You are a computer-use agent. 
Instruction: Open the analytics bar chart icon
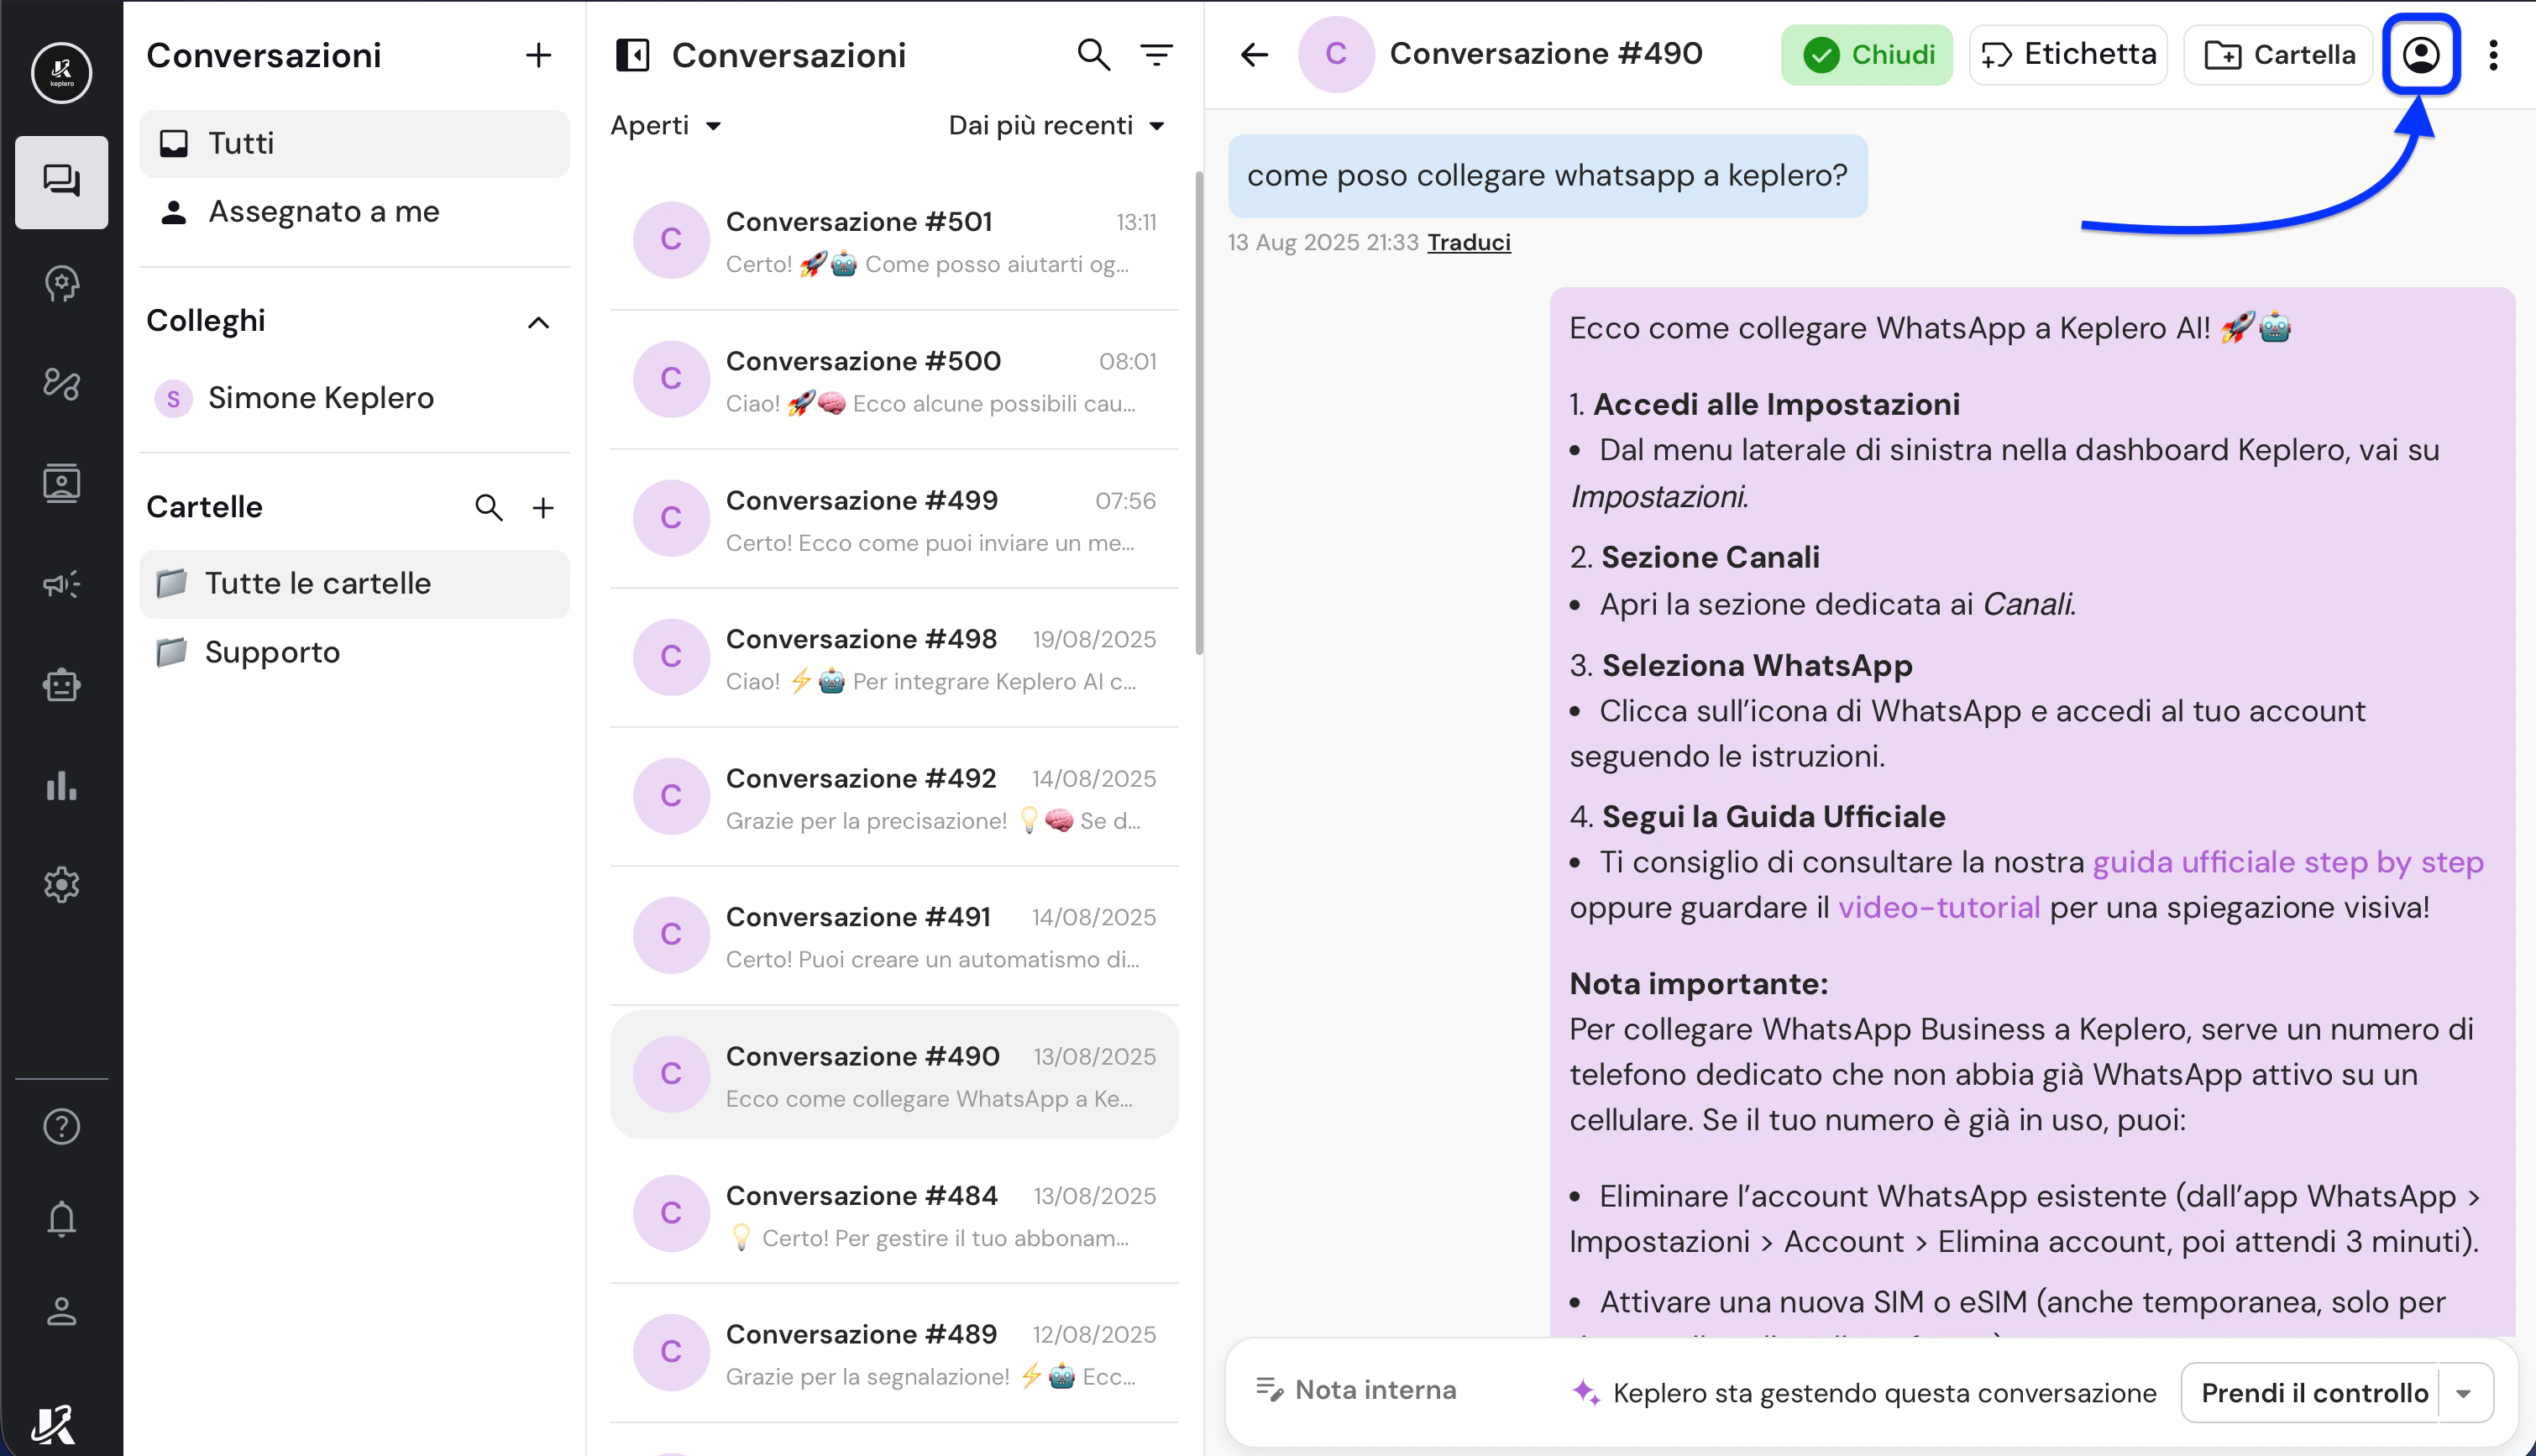click(61, 785)
